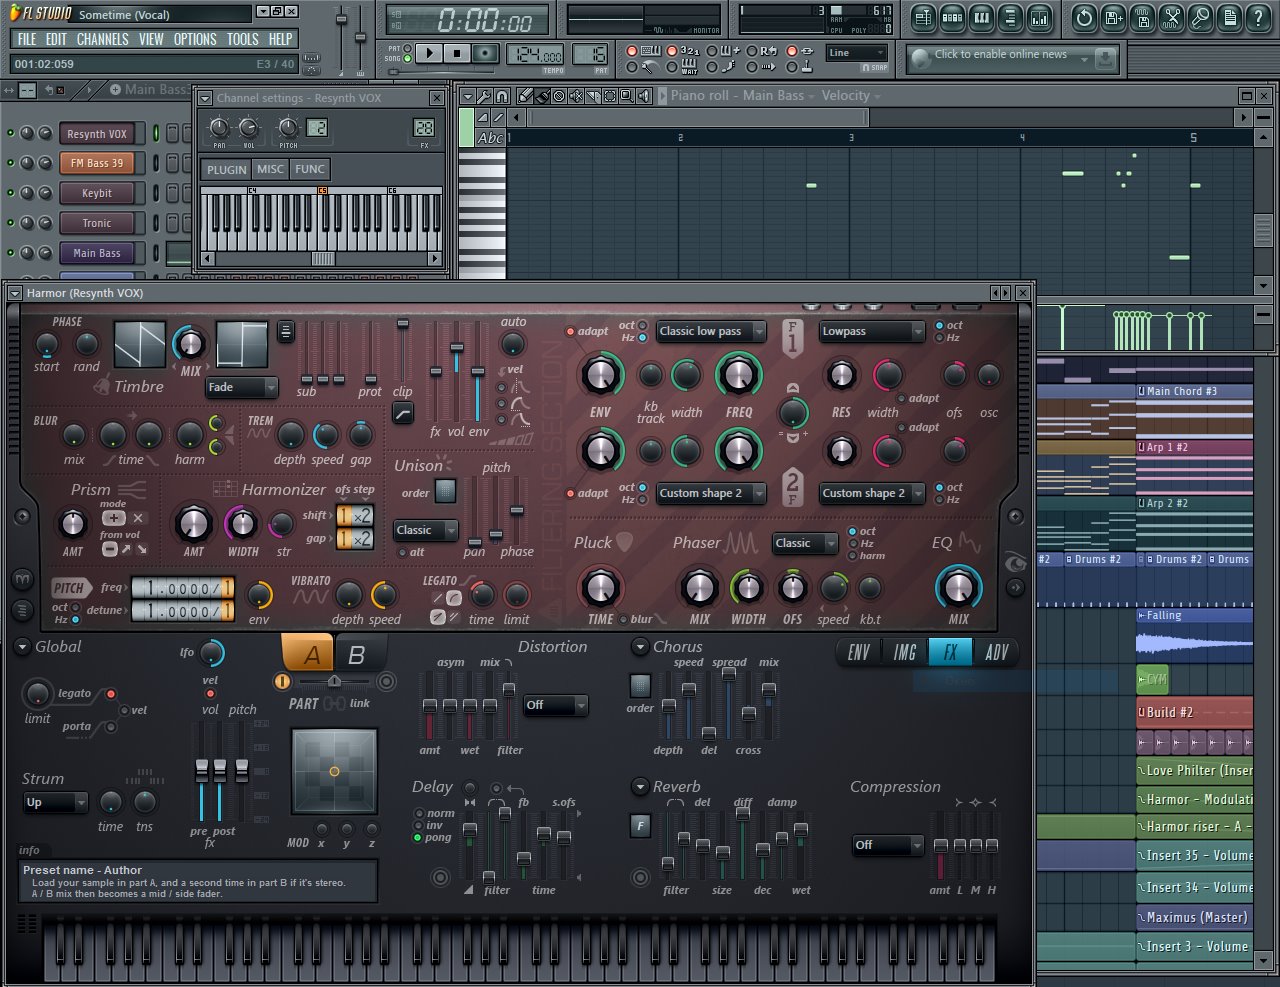Enable the magnet snap icon in Piano roll
The width and height of the screenshot is (1280, 987).
click(502, 96)
